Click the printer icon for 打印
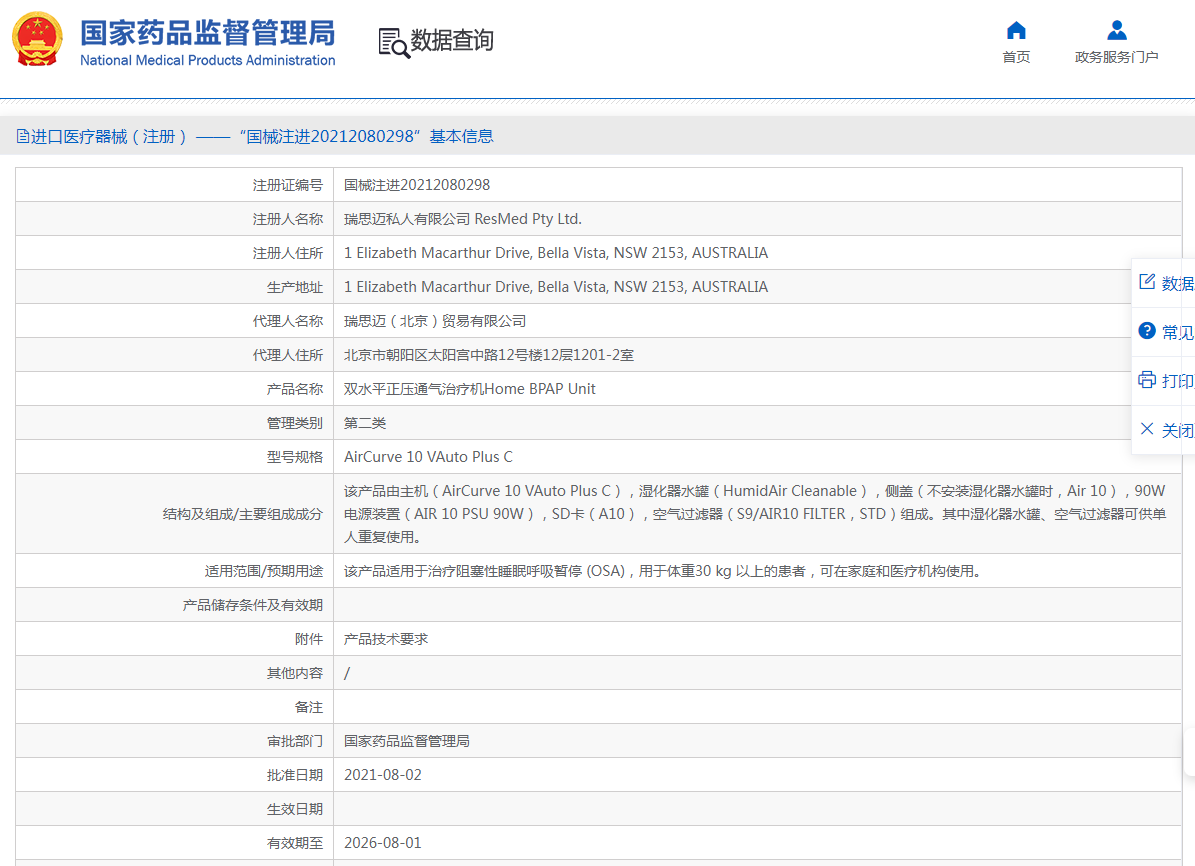This screenshot has height=866, width=1195. (1147, 380)
